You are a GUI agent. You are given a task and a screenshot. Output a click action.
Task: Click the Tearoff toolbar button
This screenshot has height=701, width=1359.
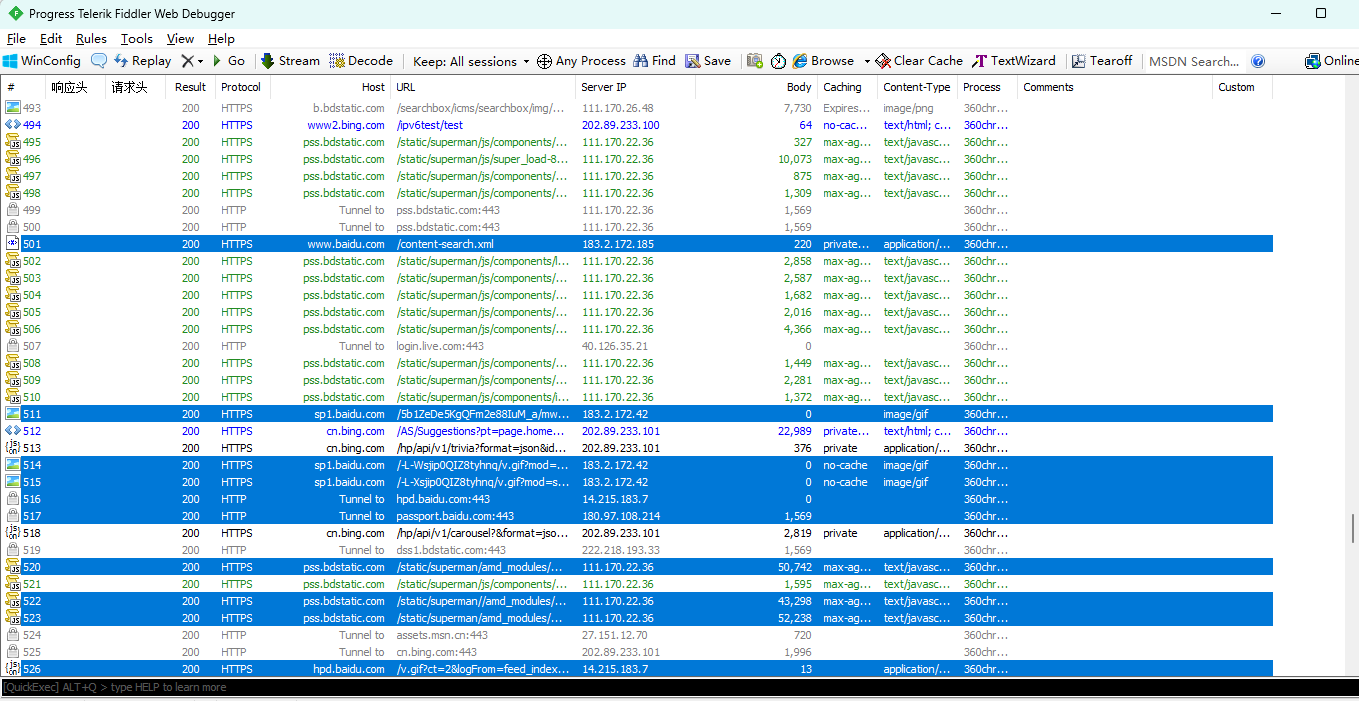(1102, 61)
